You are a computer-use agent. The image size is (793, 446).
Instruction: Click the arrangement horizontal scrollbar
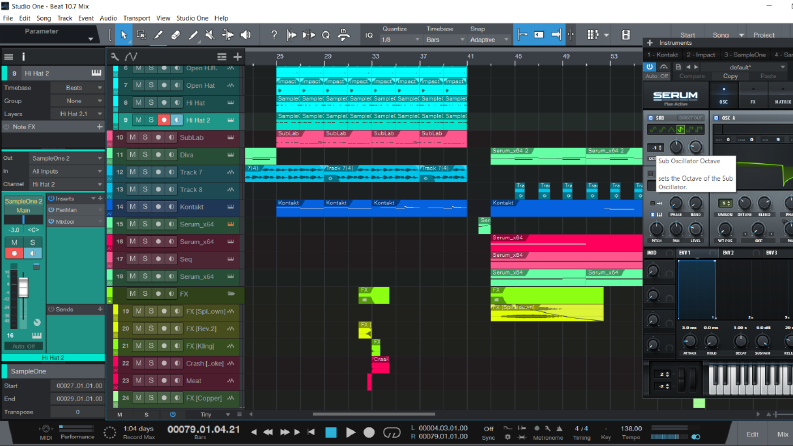point(374,414)
